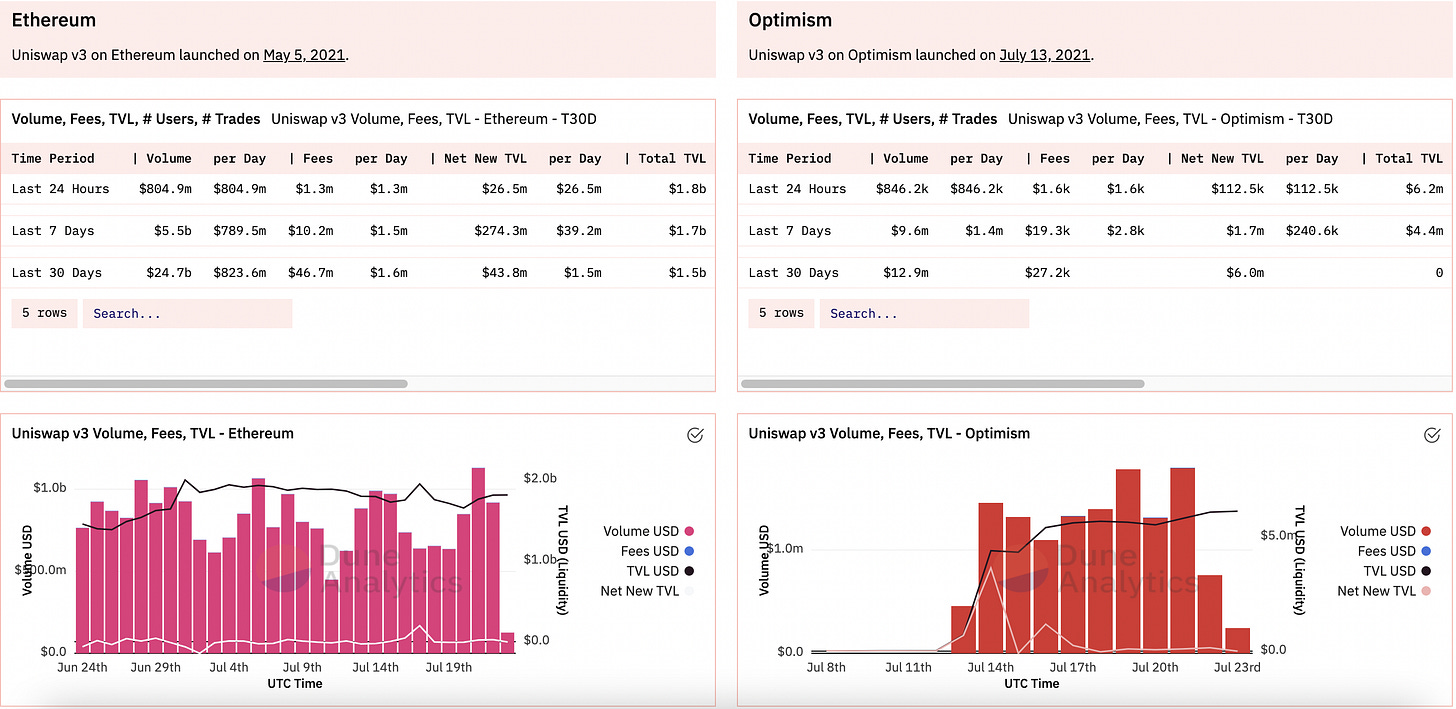The image size is (1456, 709).
Task: Click the Optimism table horizontal scrollbar
Action: pyautogui.click(x=942, y=383)
